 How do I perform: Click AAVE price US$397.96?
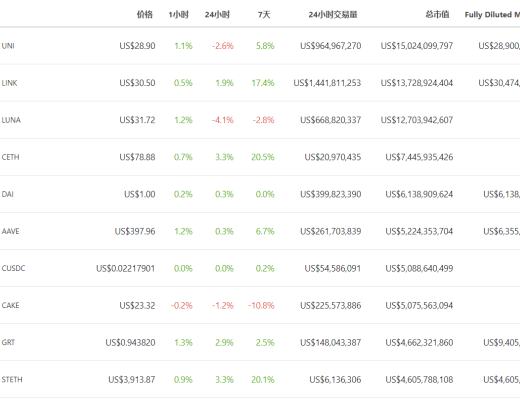[135, 231]
